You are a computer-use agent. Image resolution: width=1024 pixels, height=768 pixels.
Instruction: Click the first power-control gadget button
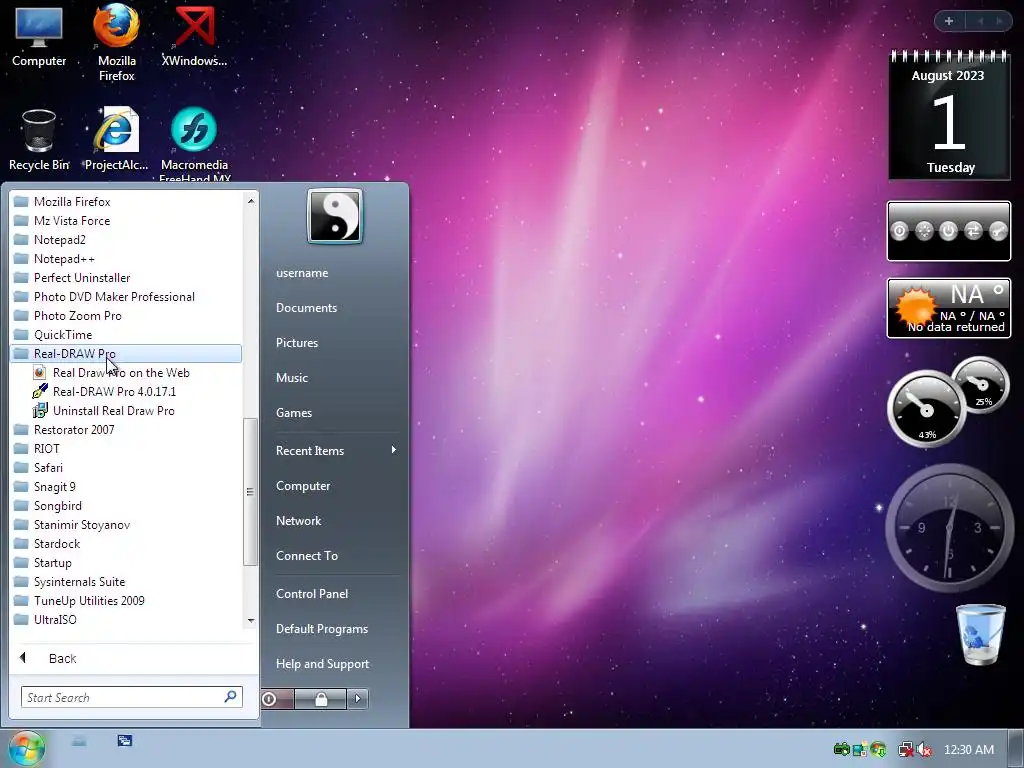899,231
